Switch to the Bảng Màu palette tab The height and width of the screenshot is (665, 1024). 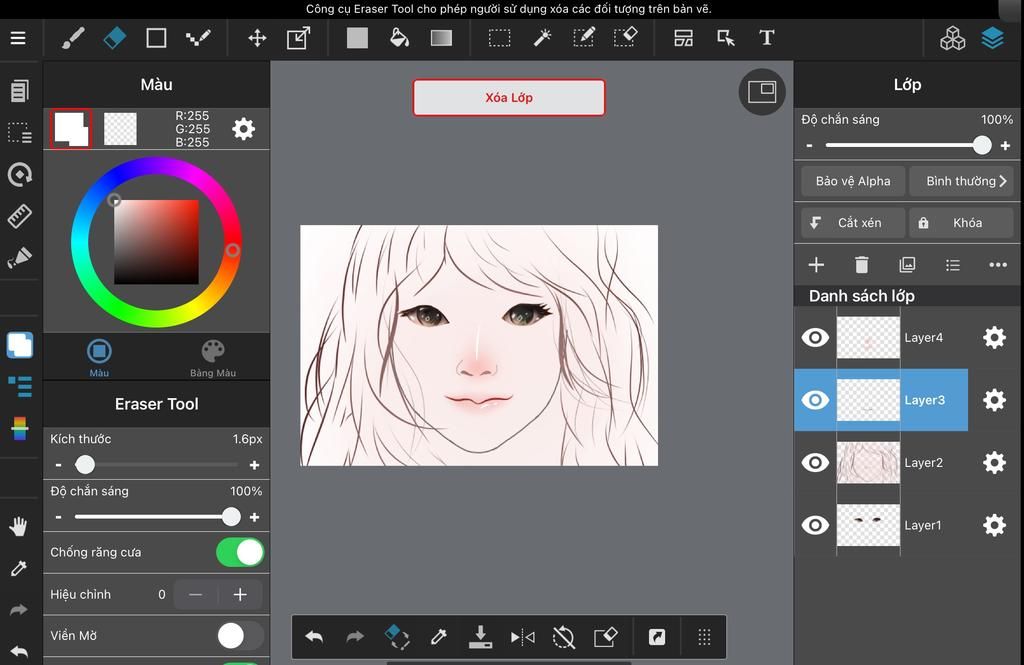(x=213, y=358)
